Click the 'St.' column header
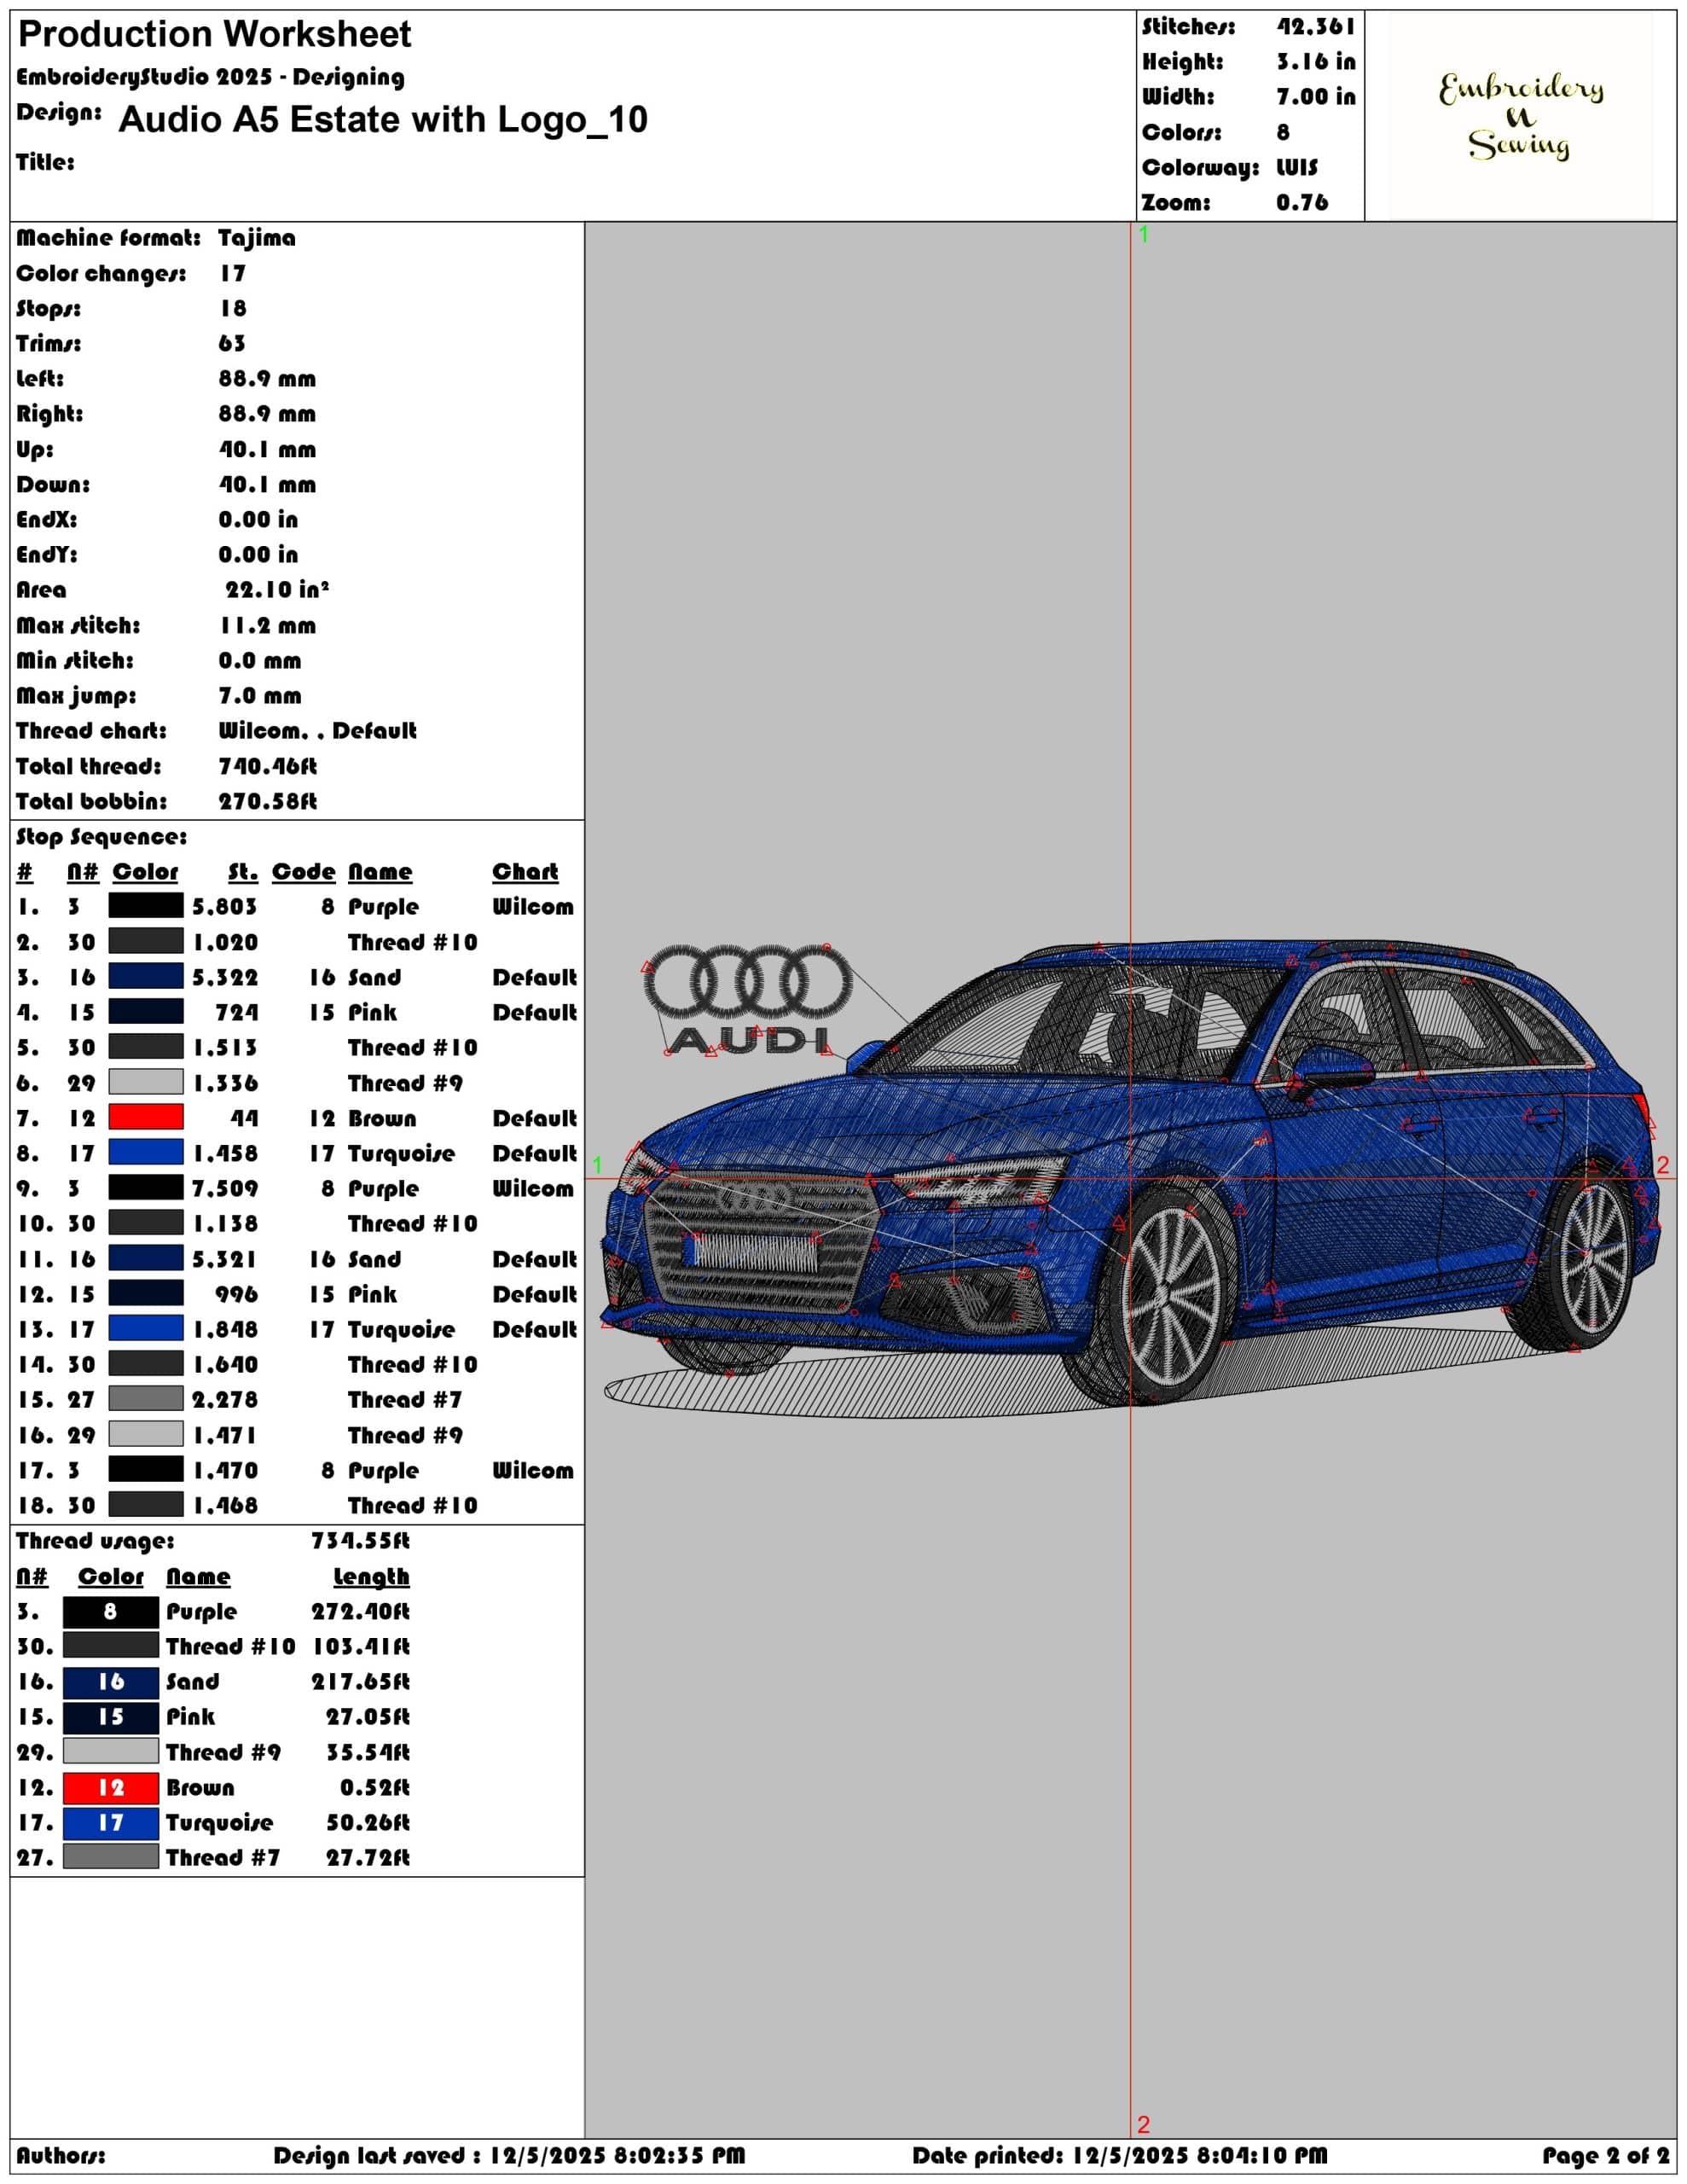 (x=243, y=872)
